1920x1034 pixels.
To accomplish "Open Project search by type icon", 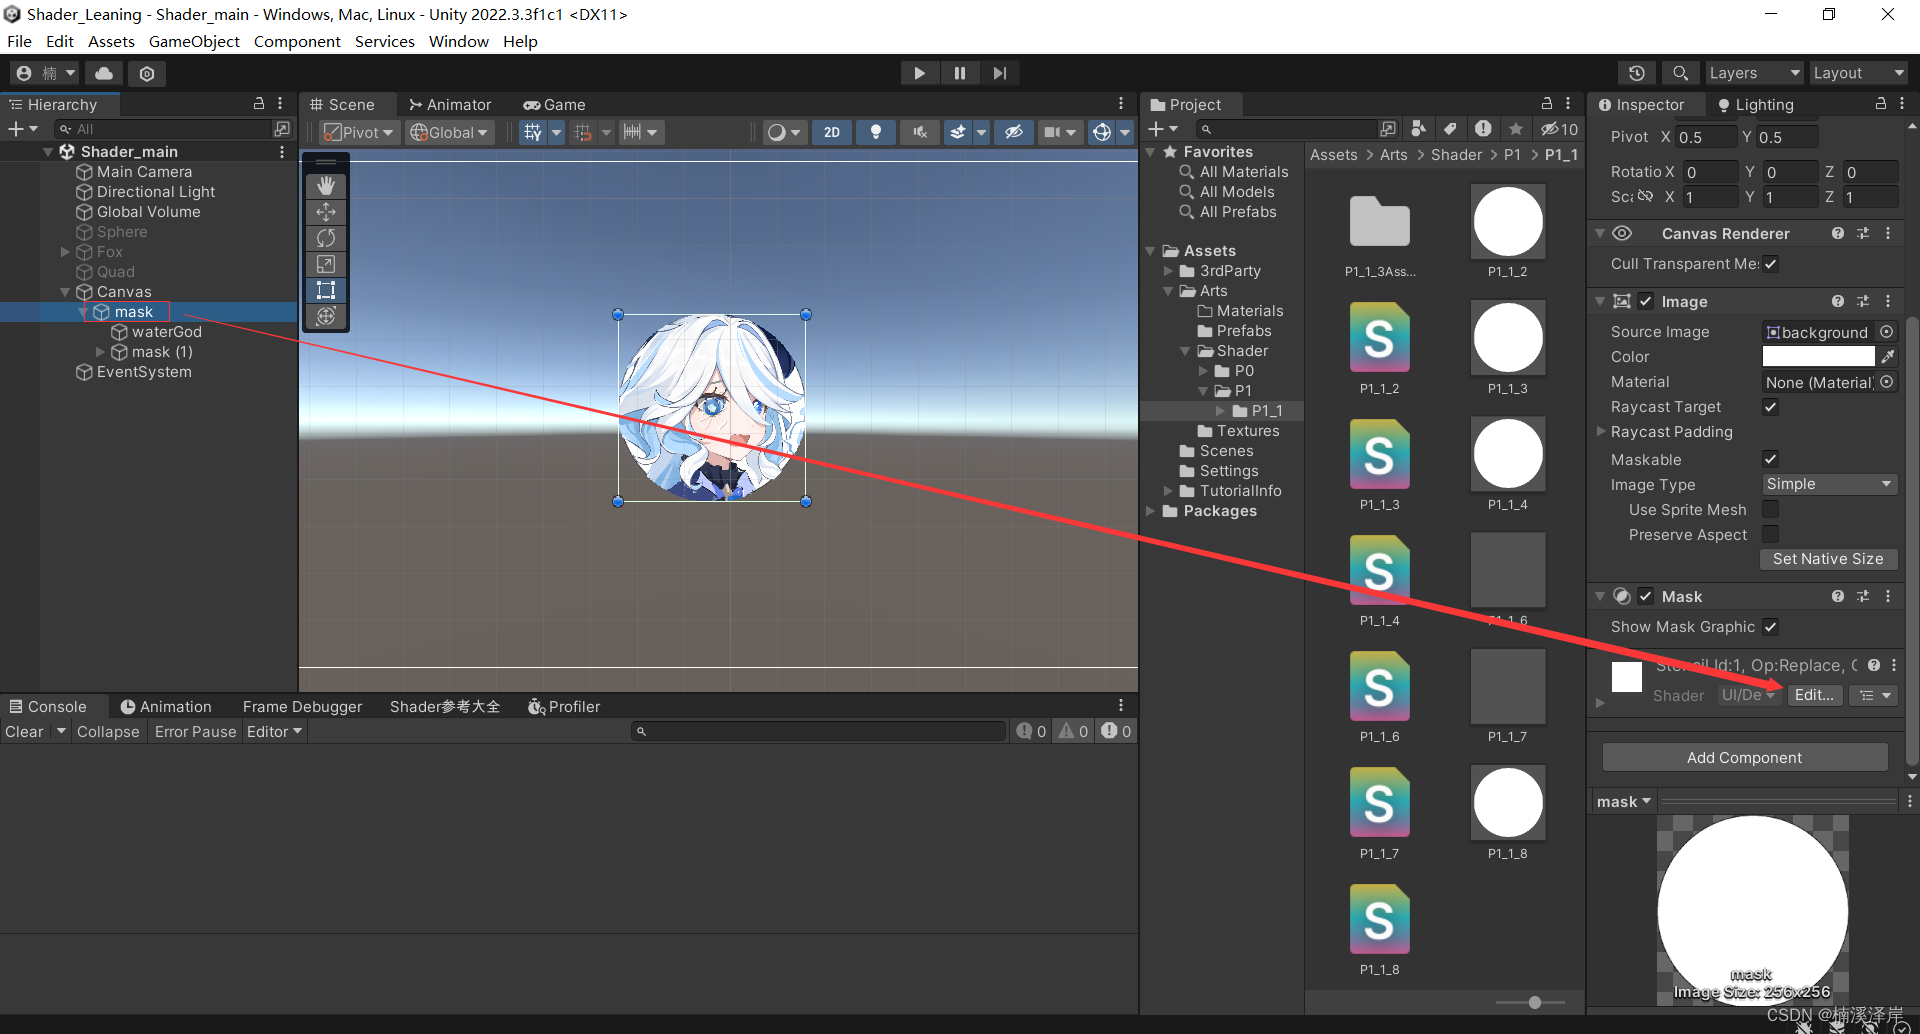I will [x=1418, y=129].
